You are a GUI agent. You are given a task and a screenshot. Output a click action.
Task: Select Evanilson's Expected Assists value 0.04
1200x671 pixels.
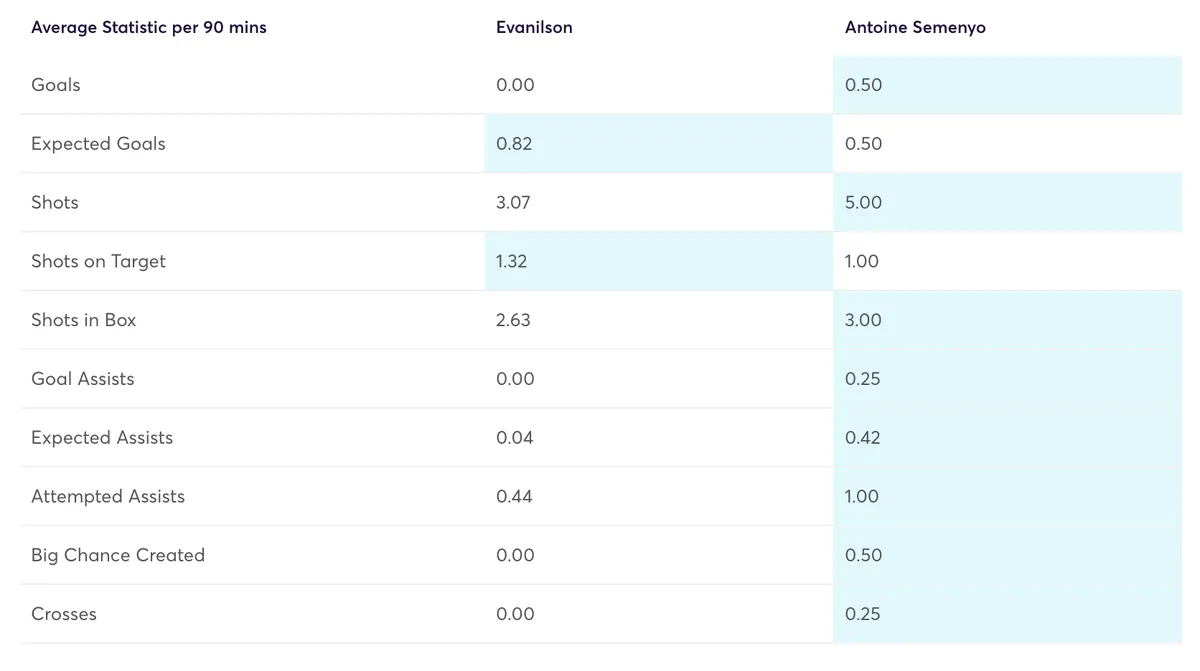[x=515, y=438]
